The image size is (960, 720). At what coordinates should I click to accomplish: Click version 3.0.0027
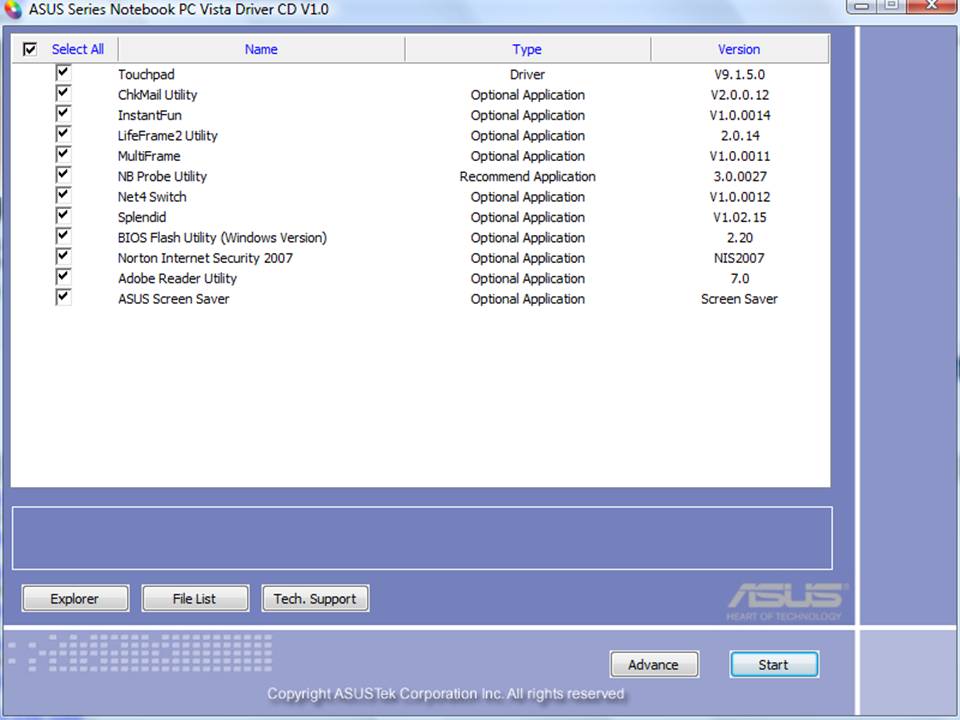(x=740, y=176)
